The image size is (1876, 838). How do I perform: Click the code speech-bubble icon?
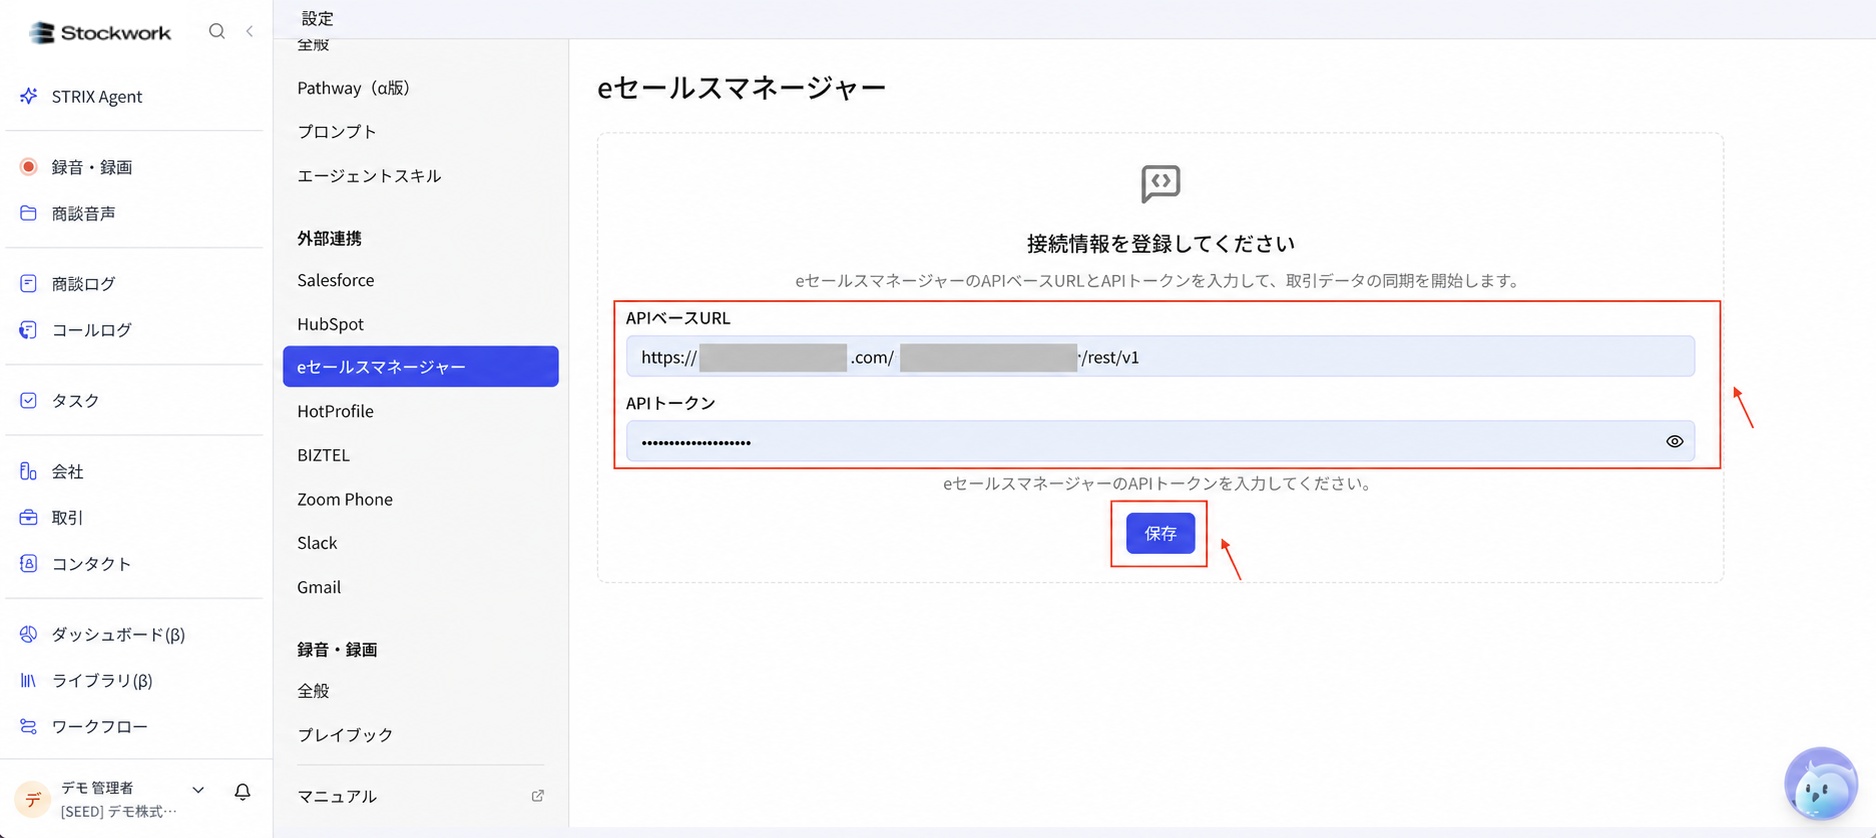[x=1160, y=184]
